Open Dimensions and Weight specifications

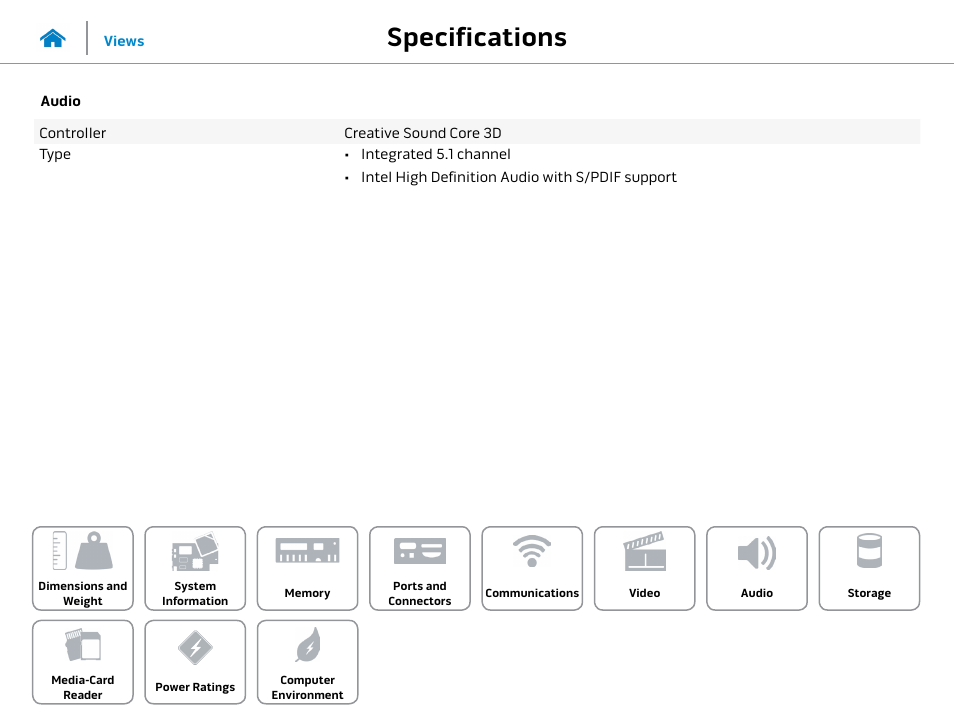[83, 568]
